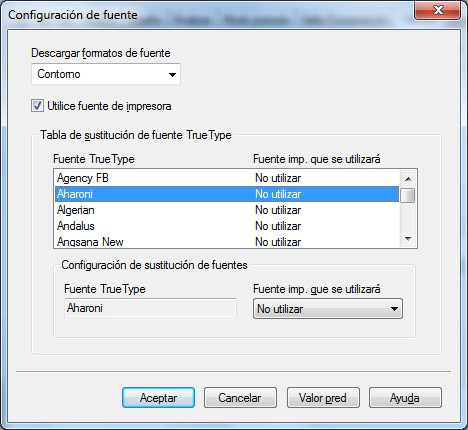Close the Configuración de fuente dialog
The width and height of the screenshot is (468, 430).
coord(437,10)
